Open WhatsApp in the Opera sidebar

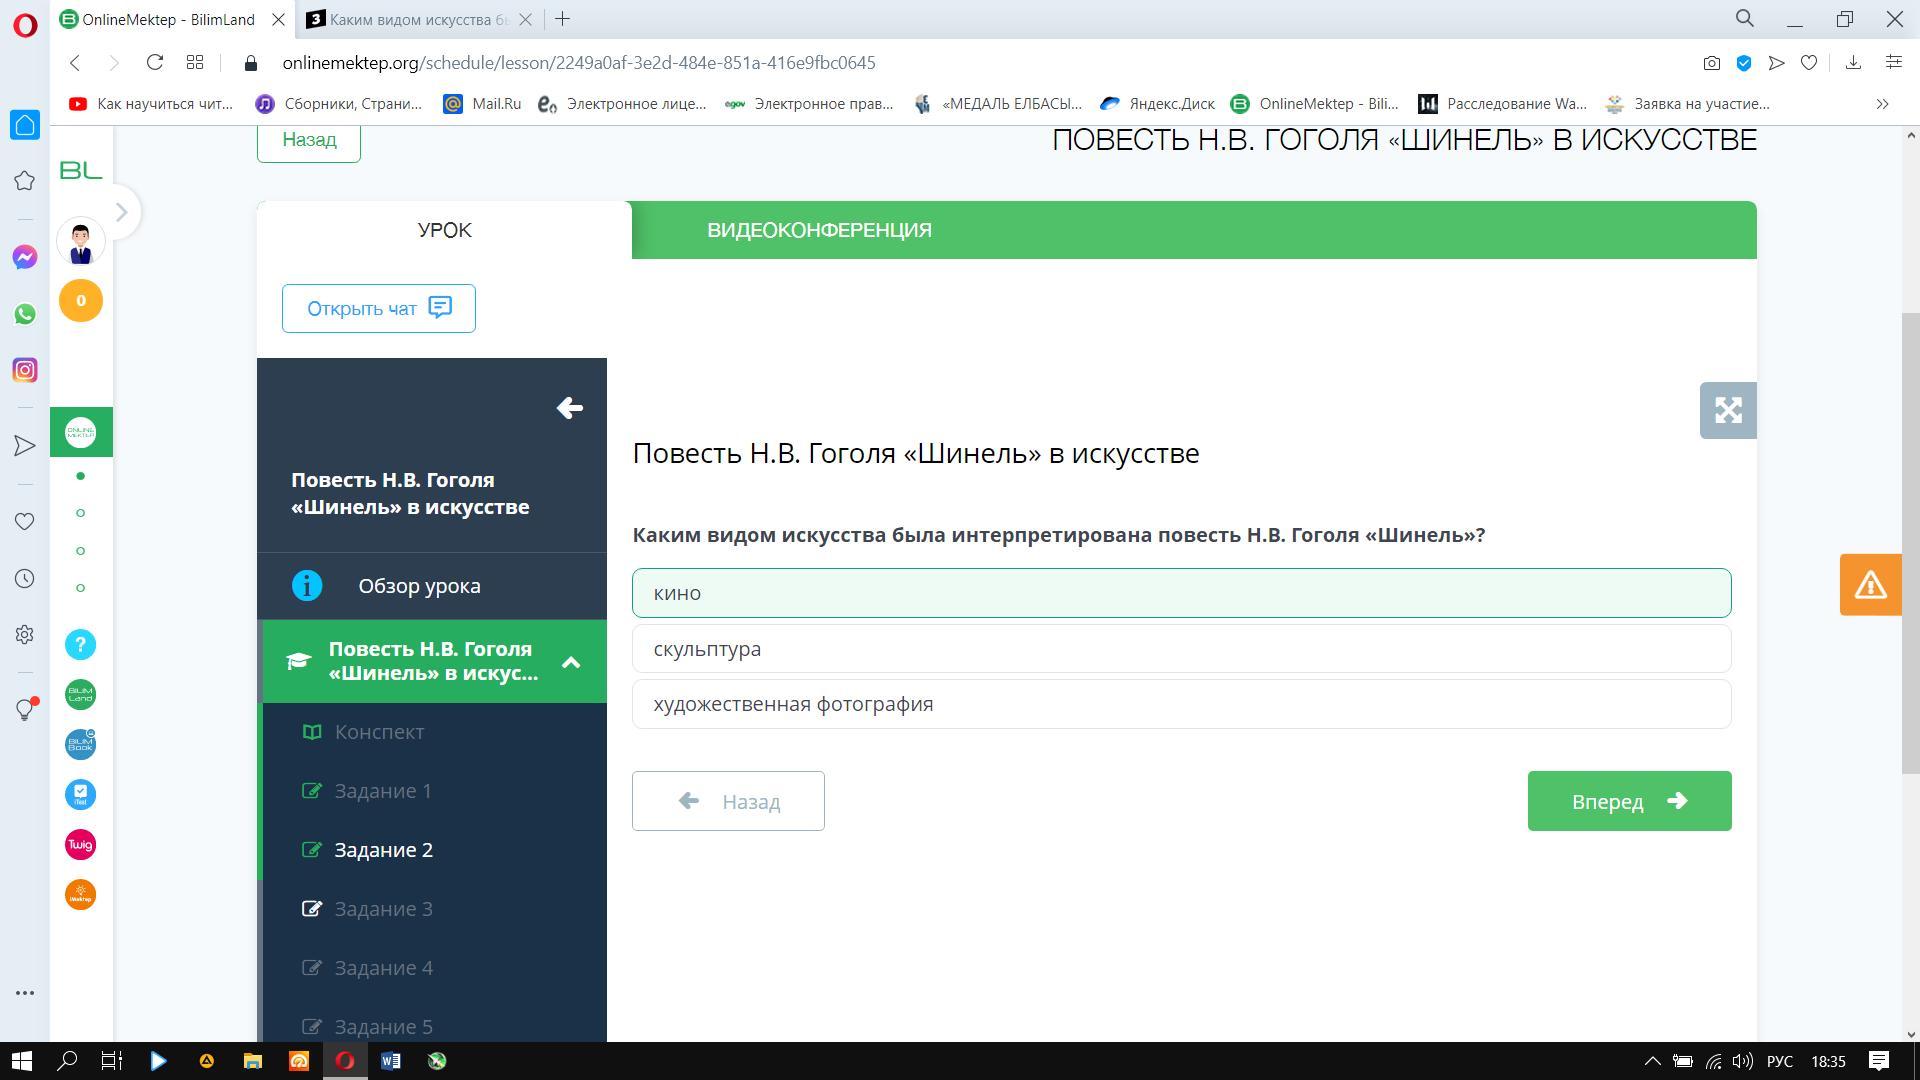point(25,314)
